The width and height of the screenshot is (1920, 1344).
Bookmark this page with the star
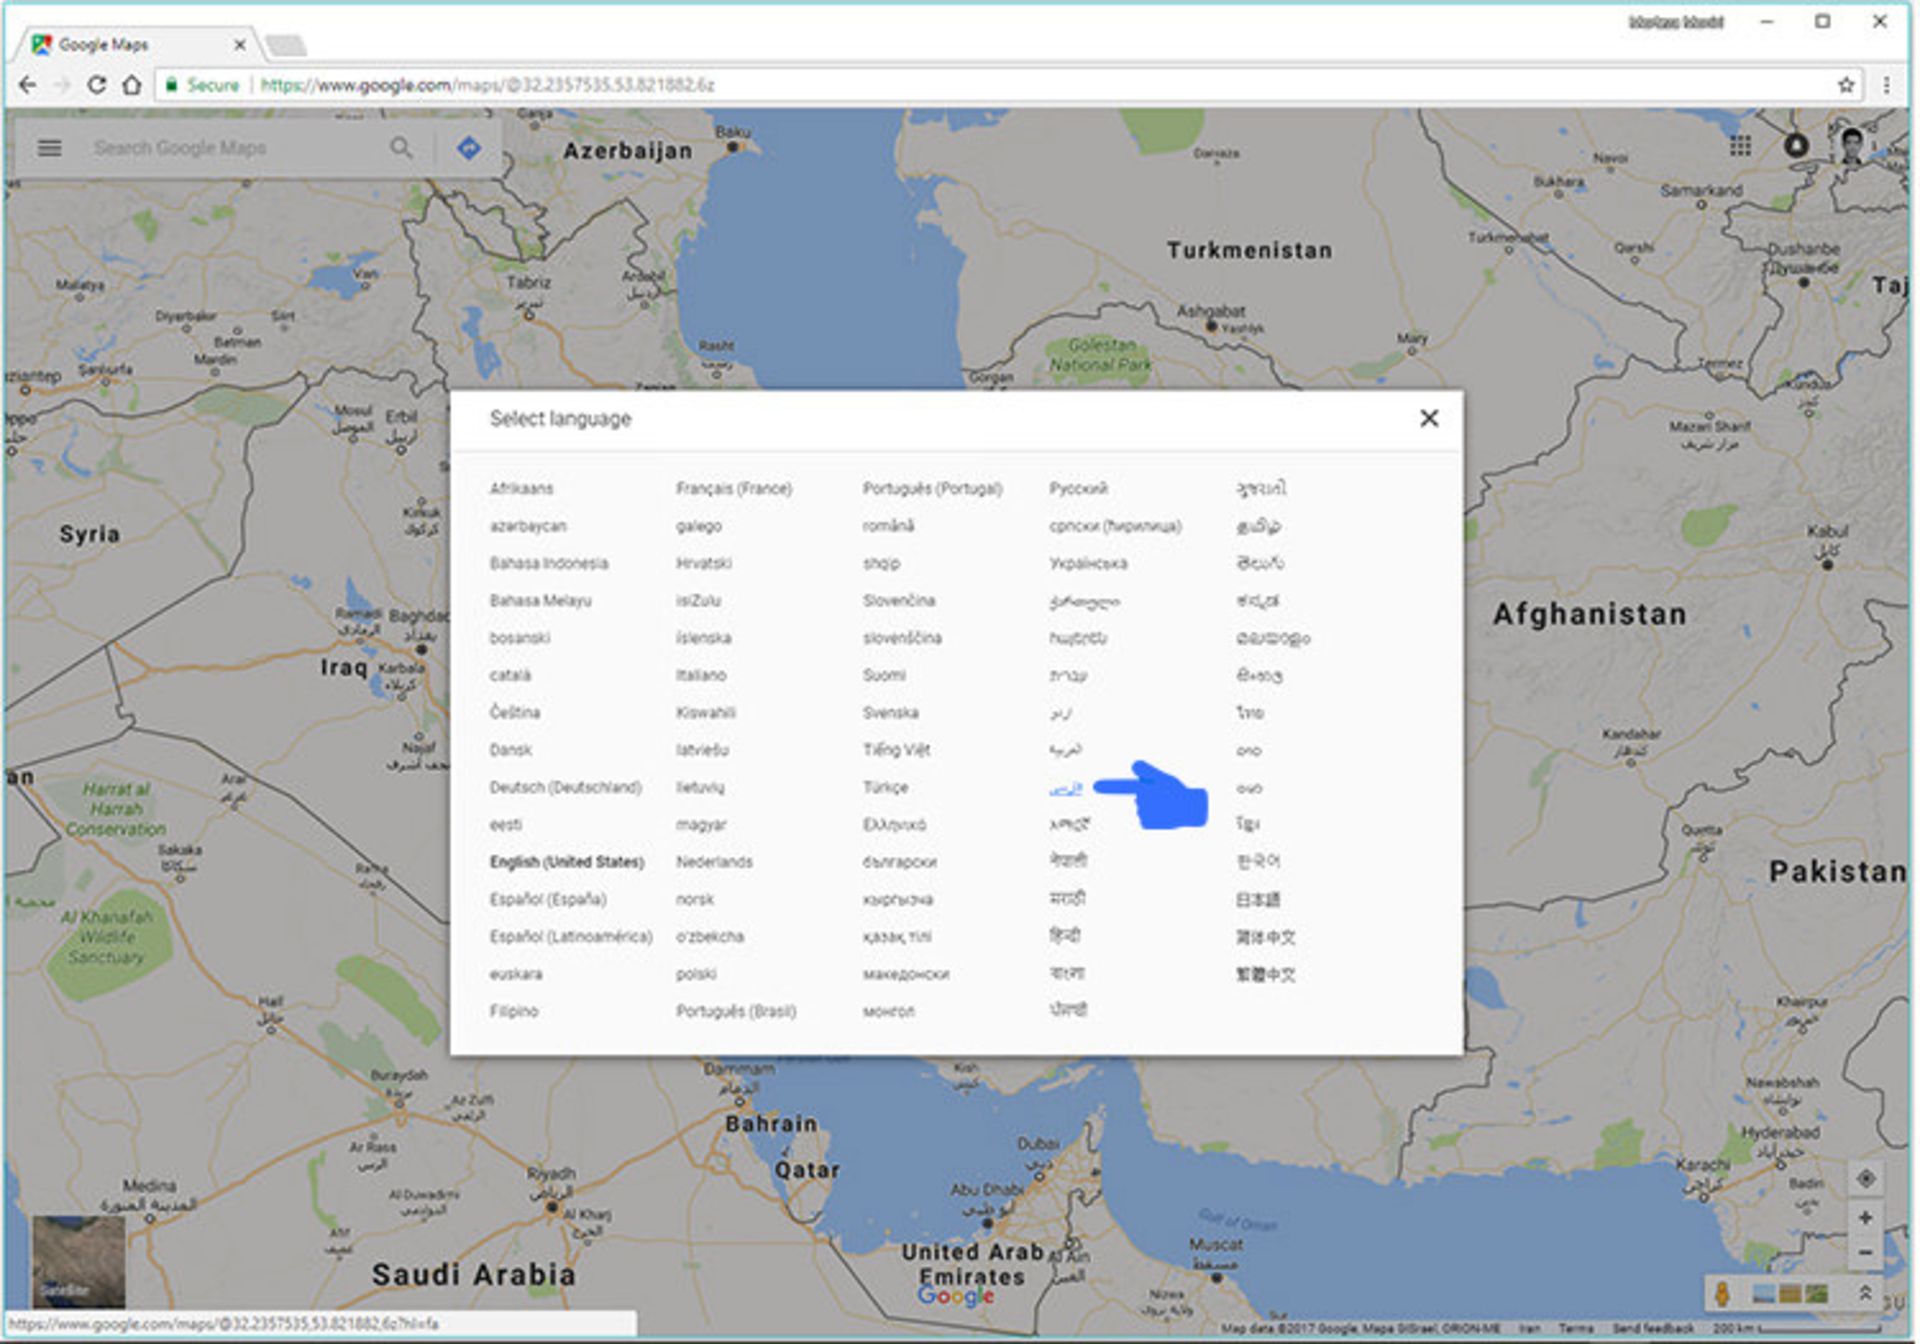coord(1846,85)
